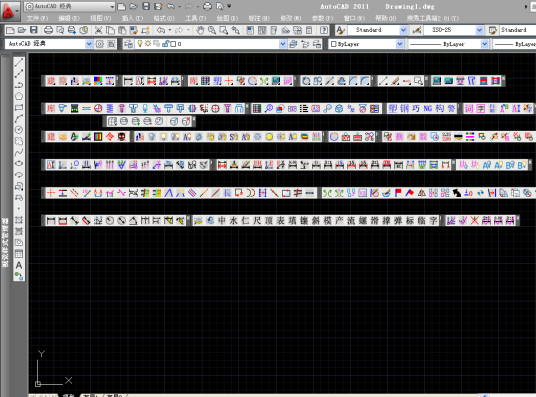Select the Multiline Text tool (A icon)
Image resolution: width=536 pixels, height=397 pixels.
pos(19,265)
